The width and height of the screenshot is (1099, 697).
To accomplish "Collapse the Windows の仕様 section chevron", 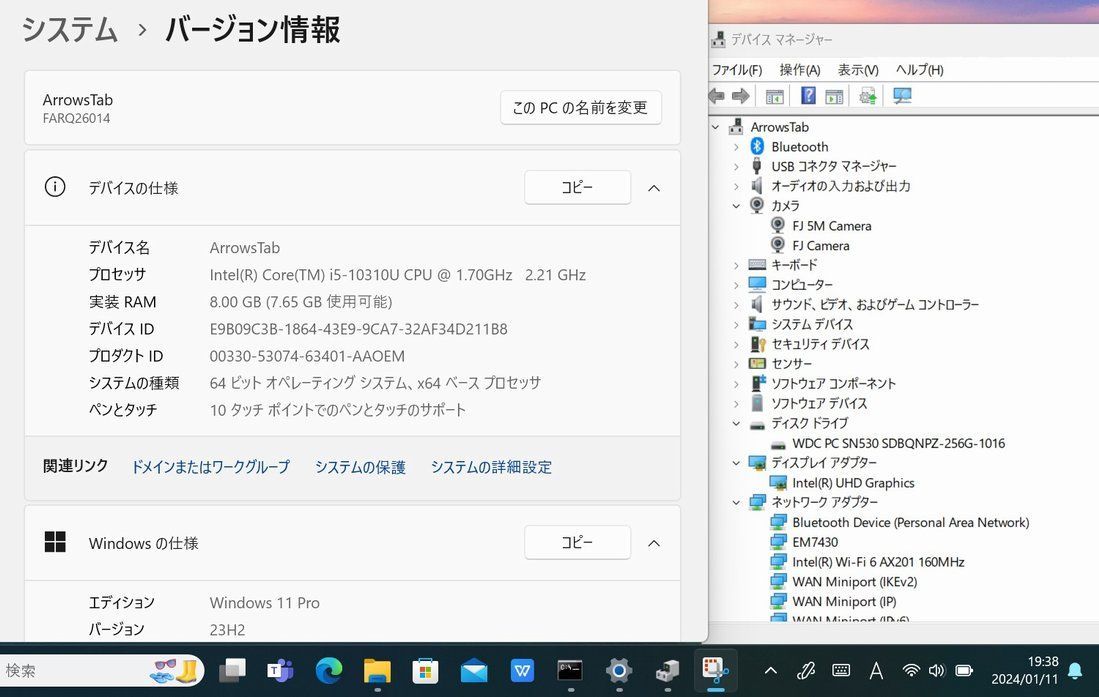I will pos(654,543).
